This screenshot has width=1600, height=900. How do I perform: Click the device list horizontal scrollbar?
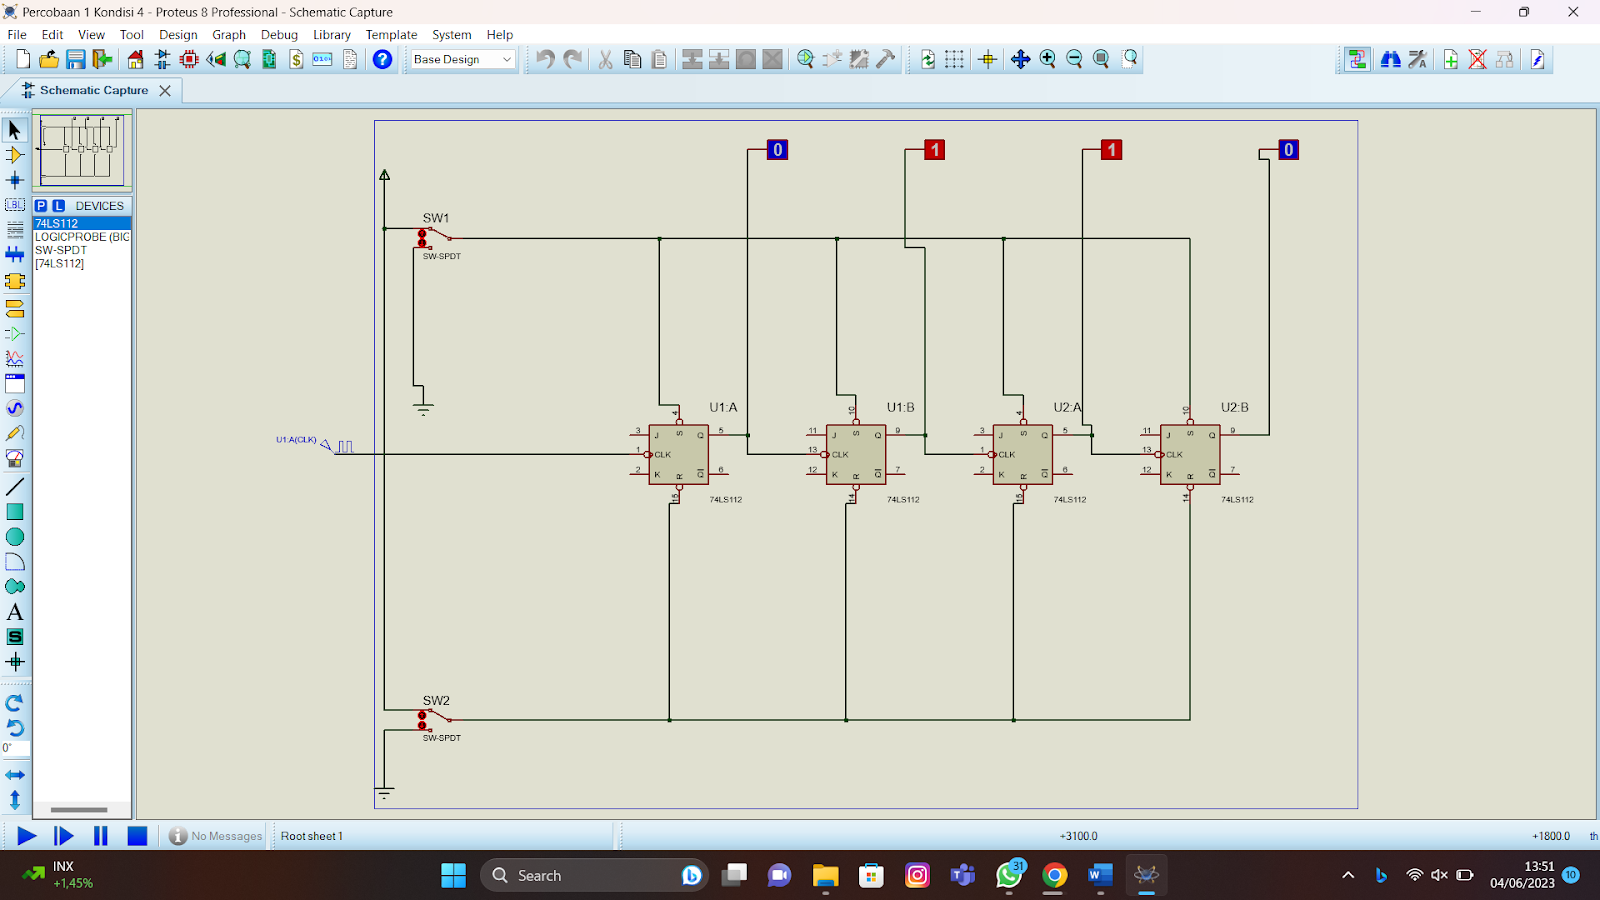click(79, 810)
